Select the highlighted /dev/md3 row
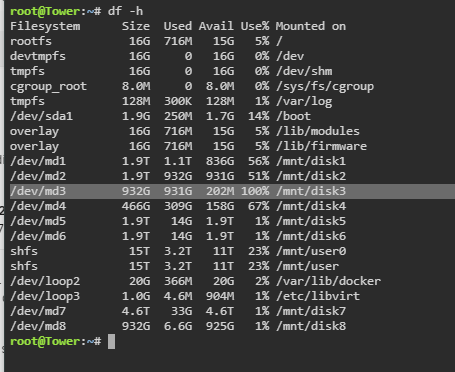 (x=232, y=191)
